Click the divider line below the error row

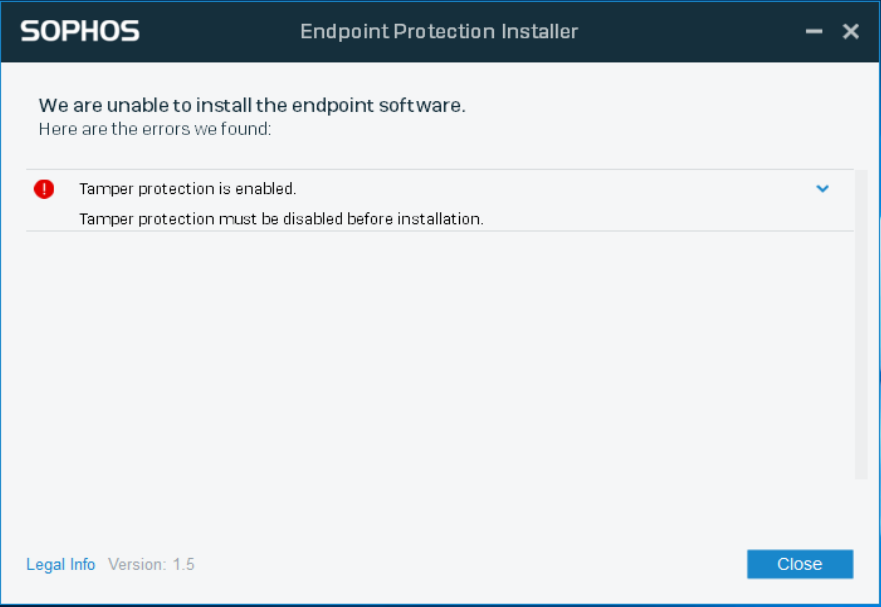pos(440,233)
